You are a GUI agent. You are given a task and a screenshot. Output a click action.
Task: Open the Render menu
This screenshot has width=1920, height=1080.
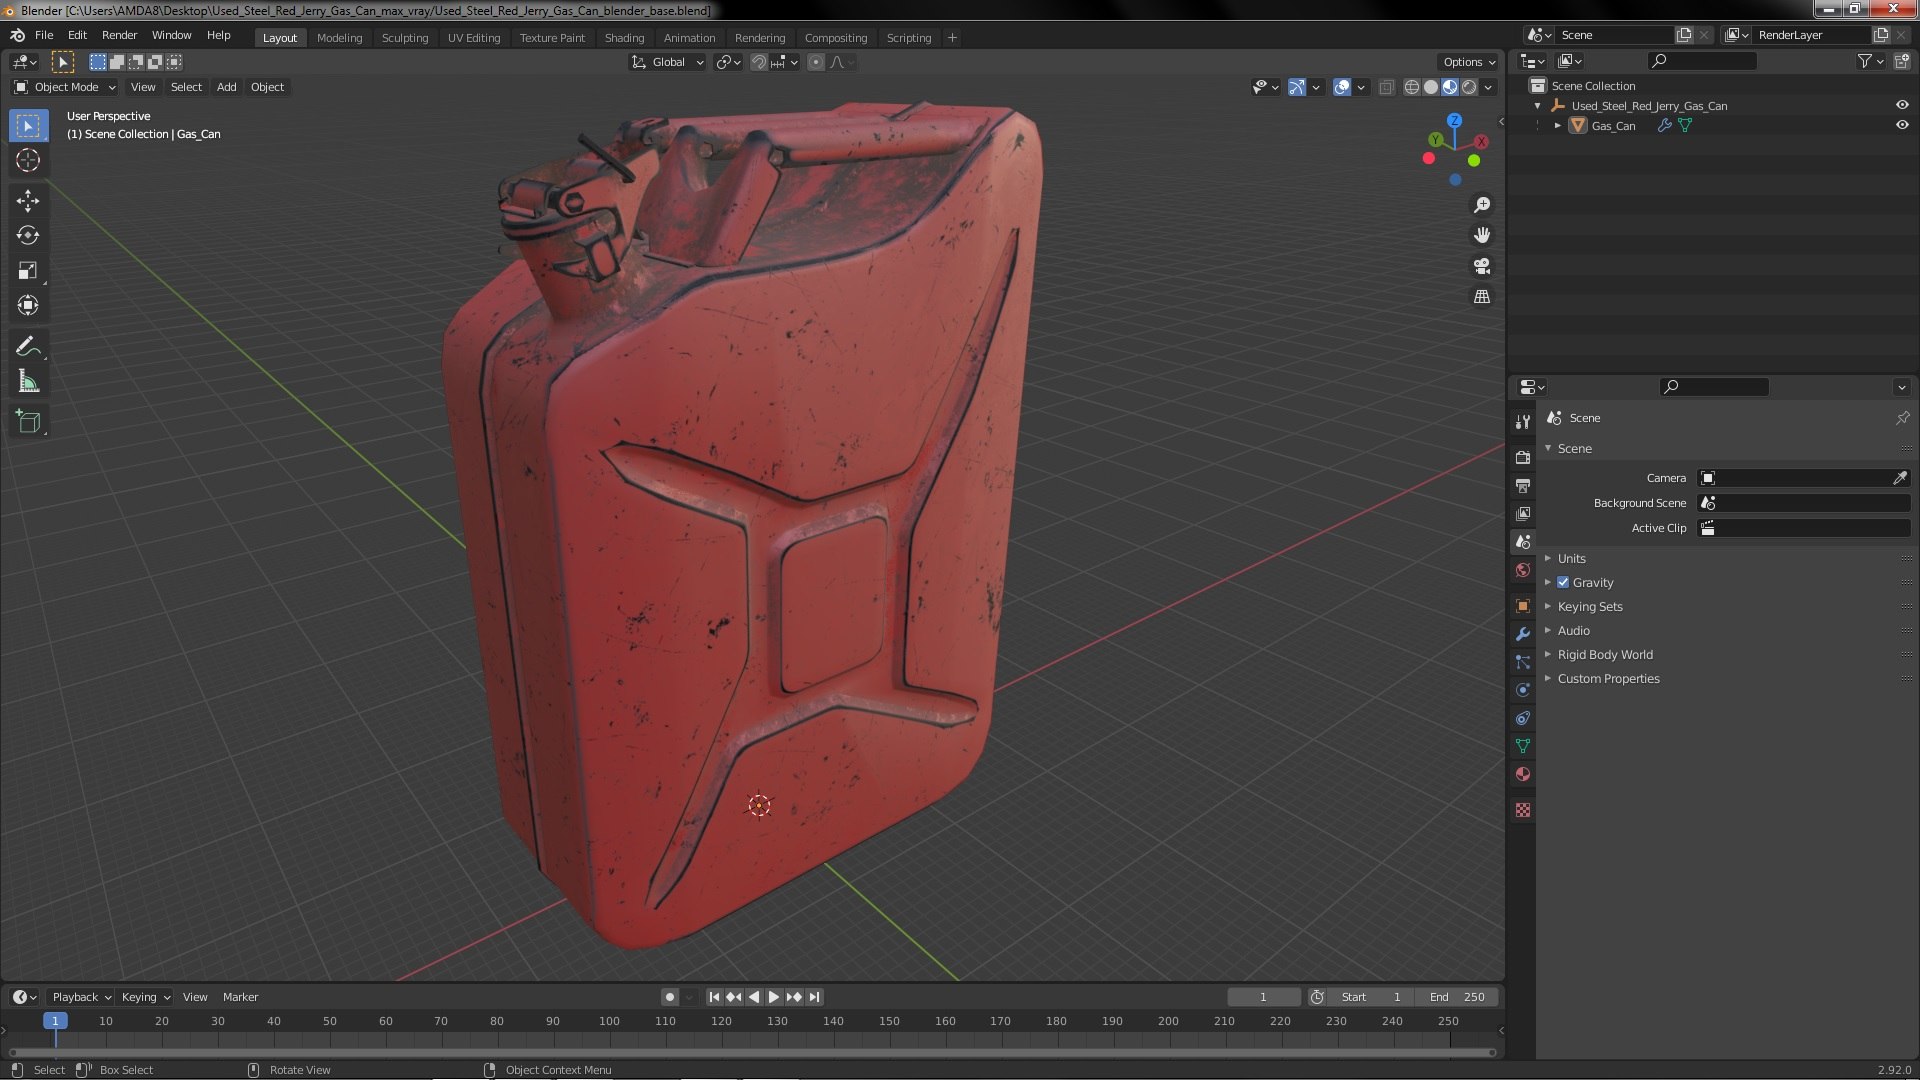tap(119, 35)
